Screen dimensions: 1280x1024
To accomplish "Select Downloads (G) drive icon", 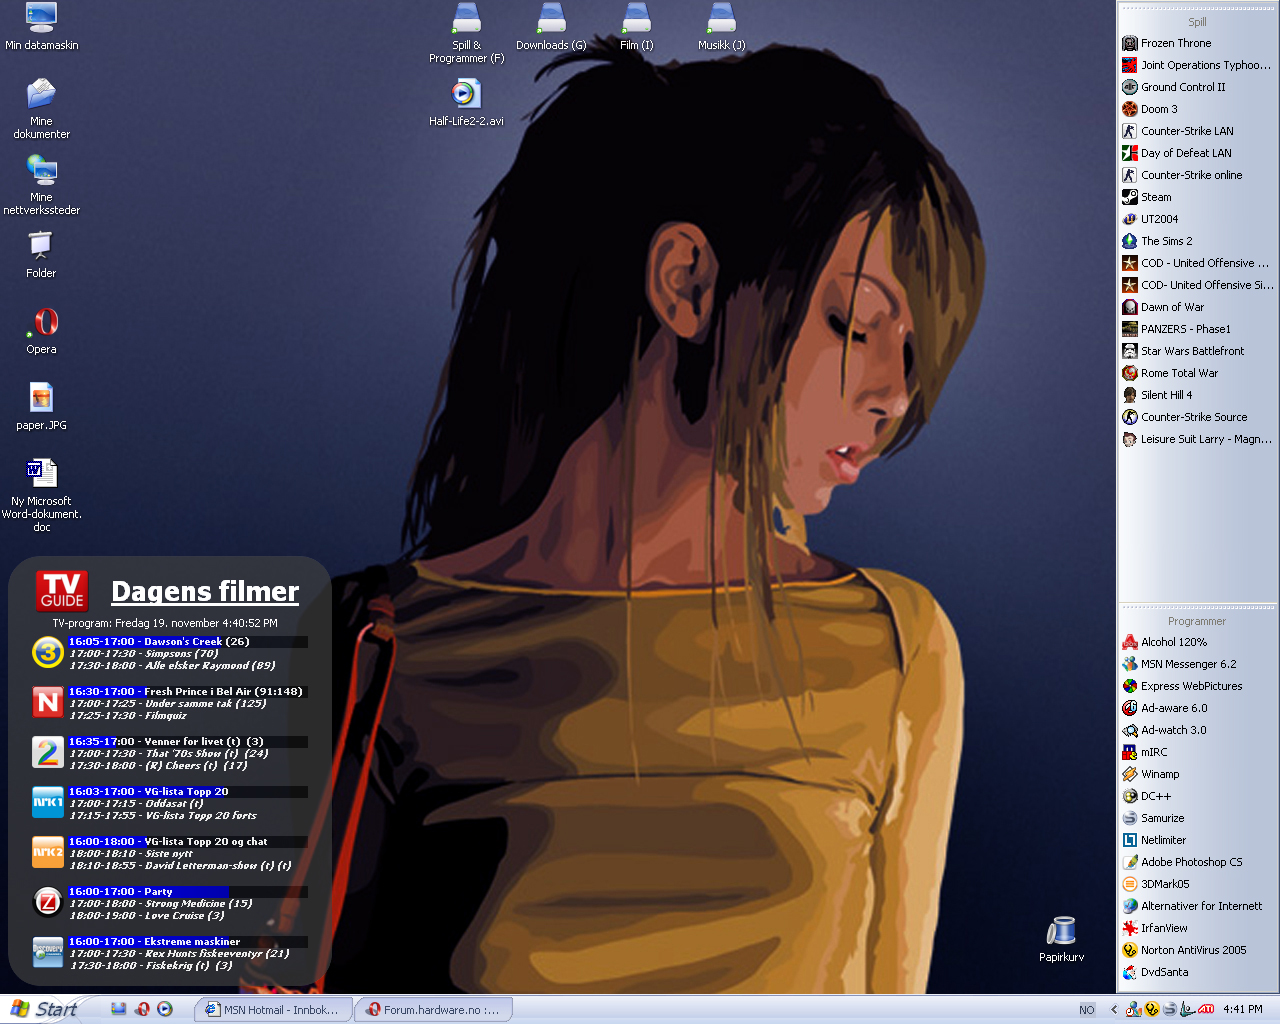I will point(551,27).
